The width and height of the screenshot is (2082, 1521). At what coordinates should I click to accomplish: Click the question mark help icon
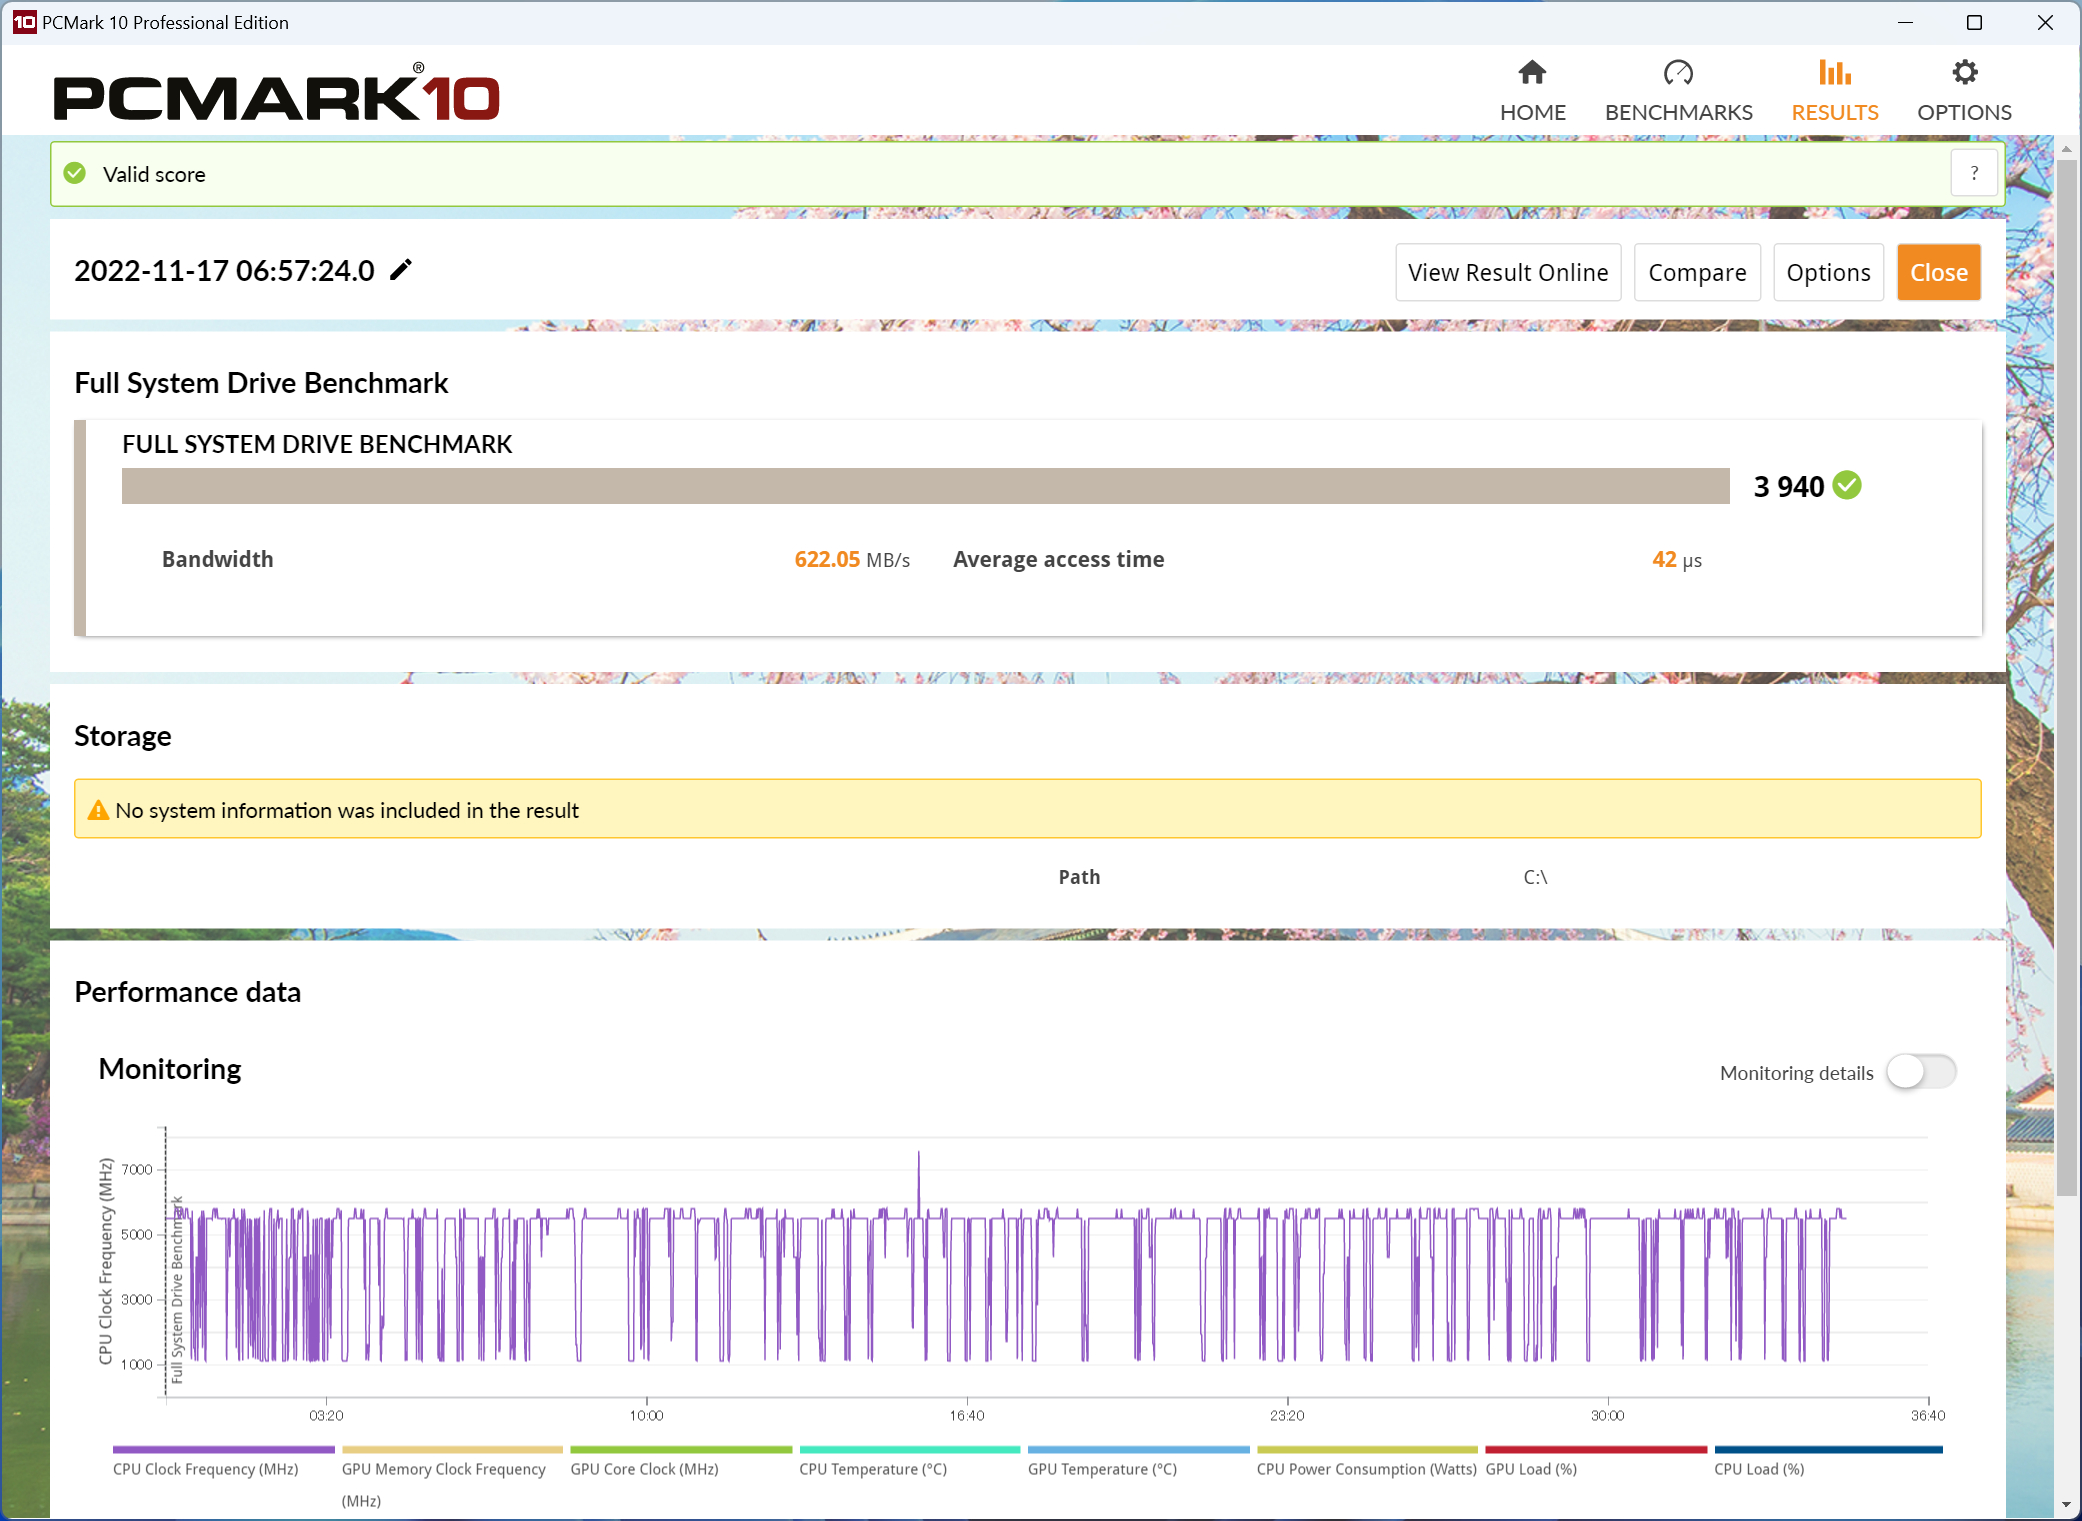[x=1974, y=173]
